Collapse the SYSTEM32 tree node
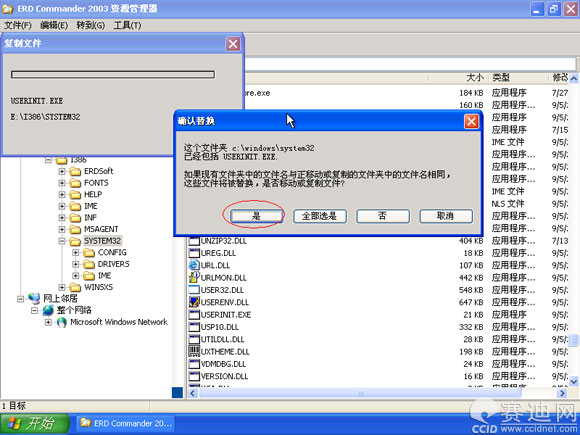This screenshot has height=435, width=580. click(x=62, y=241)
